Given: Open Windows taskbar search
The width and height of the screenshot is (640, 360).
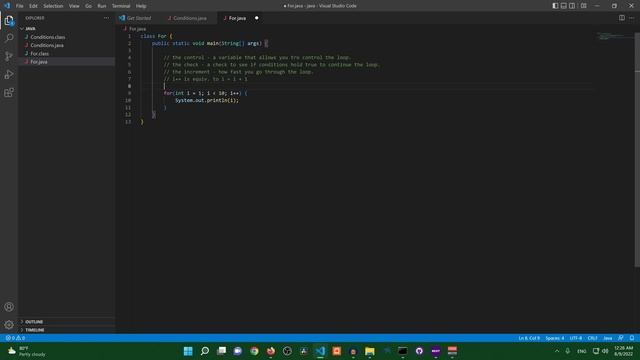Looking at the screenshot, I should pyautogui.click(x=205, y=351).
